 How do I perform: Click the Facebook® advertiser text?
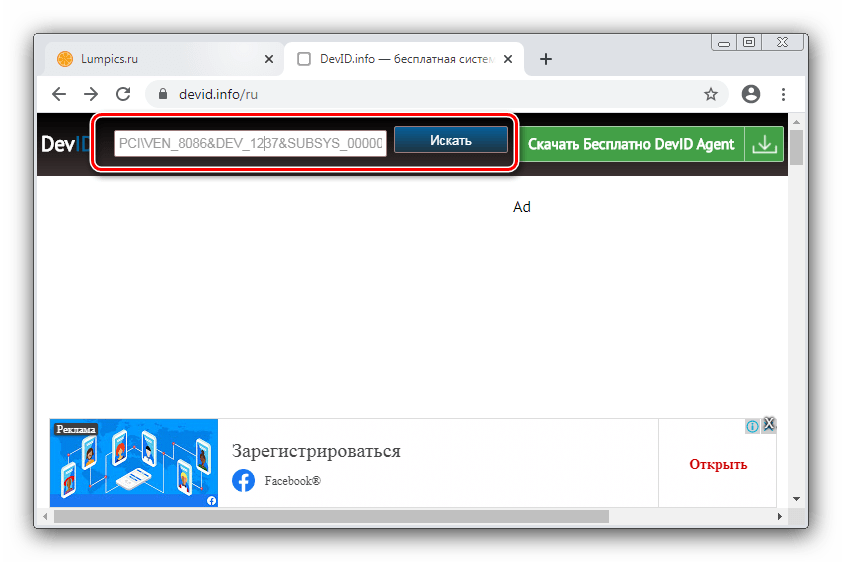click(x=292, y=481)
